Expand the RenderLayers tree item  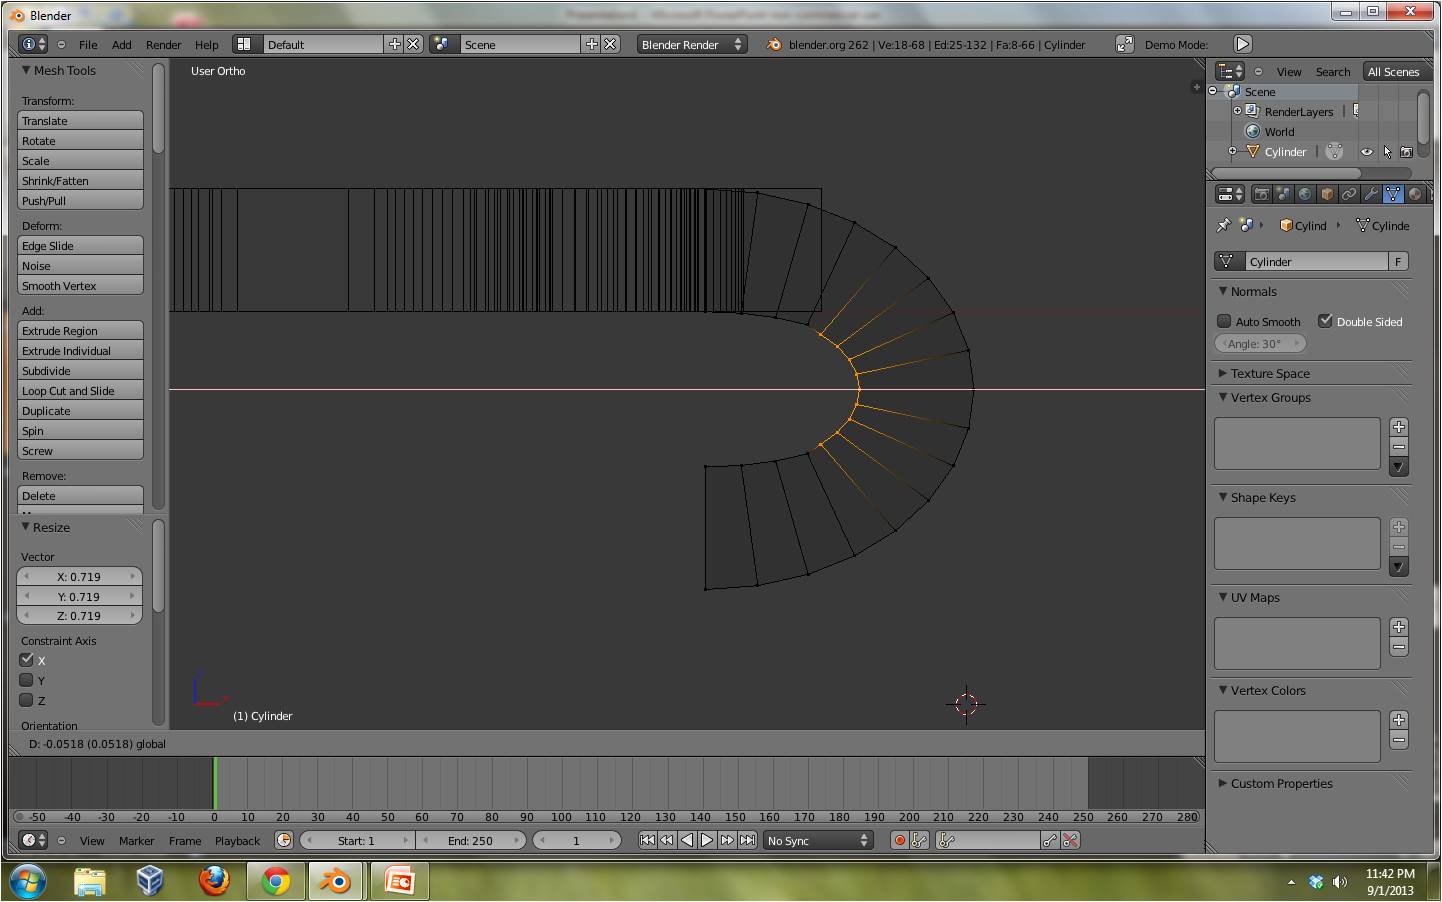(x=1237, y=111)
